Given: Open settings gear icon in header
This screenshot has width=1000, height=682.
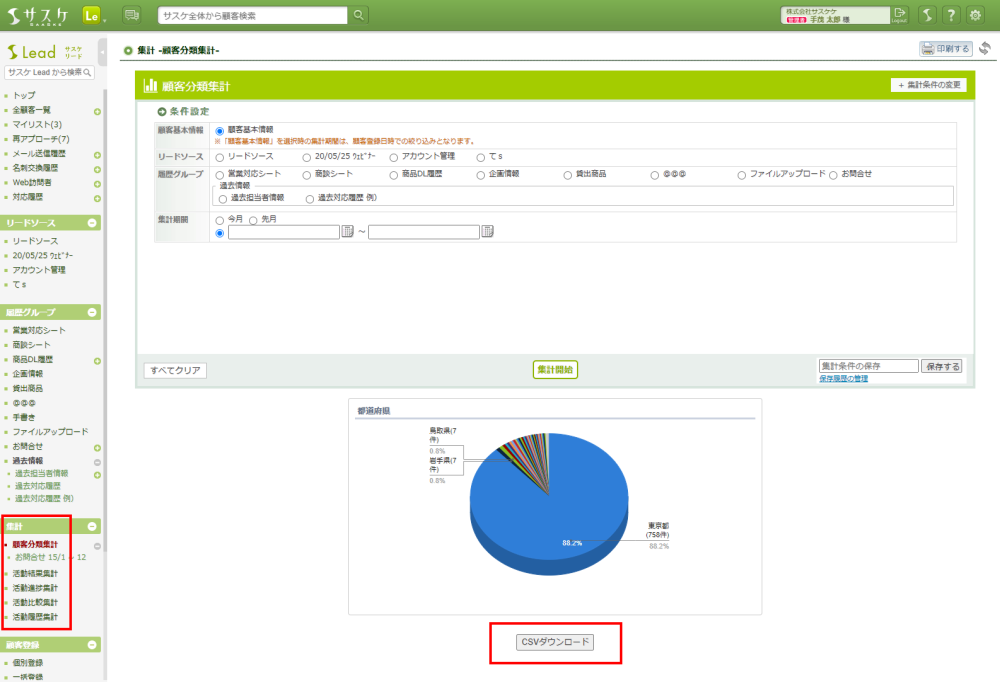Looking at the screenshot, I should tap(975, 15).
